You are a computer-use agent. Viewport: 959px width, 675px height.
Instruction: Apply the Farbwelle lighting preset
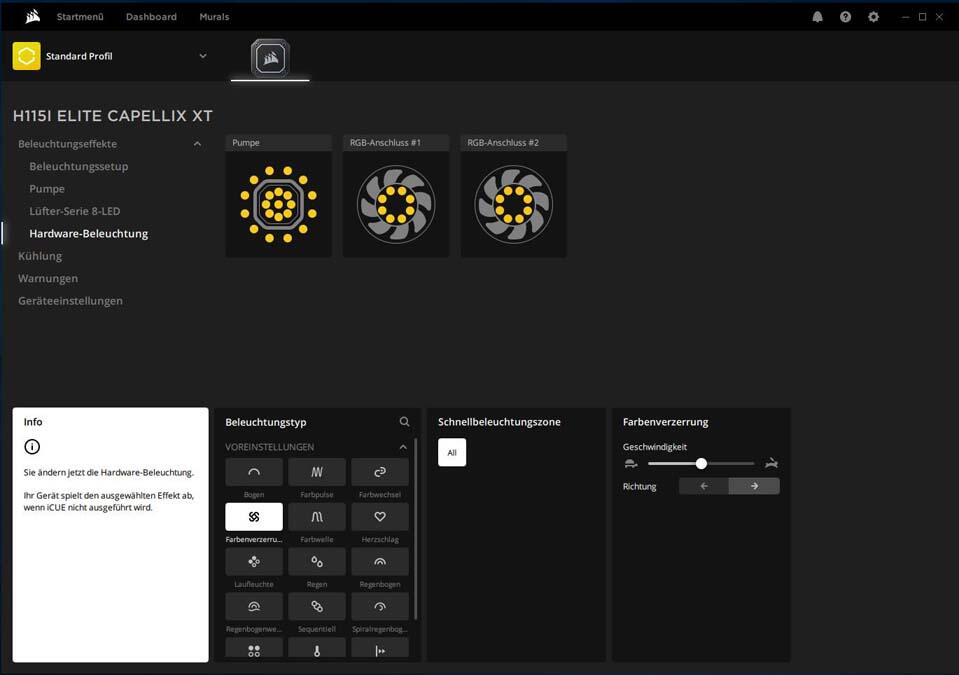[317, 517]
